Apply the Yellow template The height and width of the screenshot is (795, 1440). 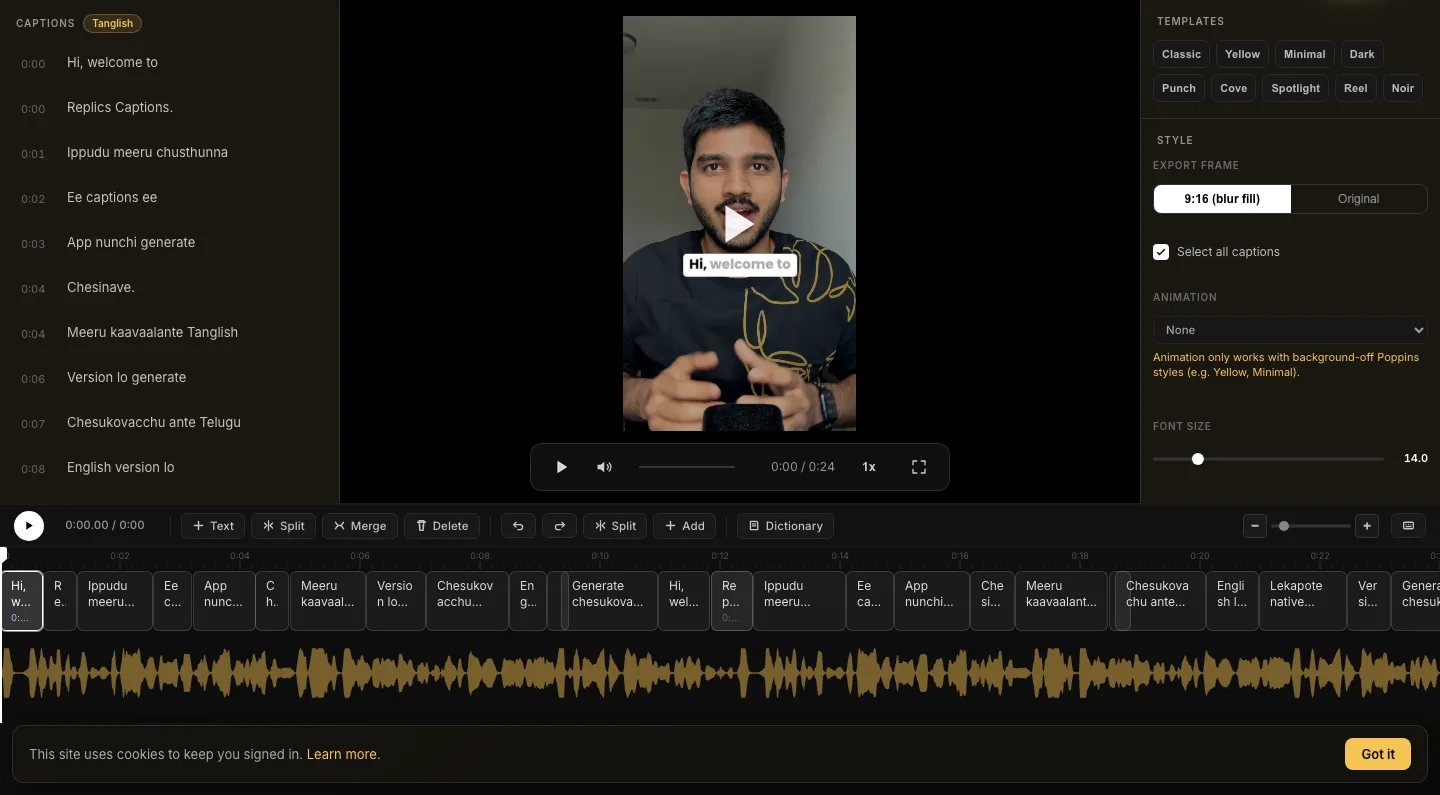click(1243, 54)
